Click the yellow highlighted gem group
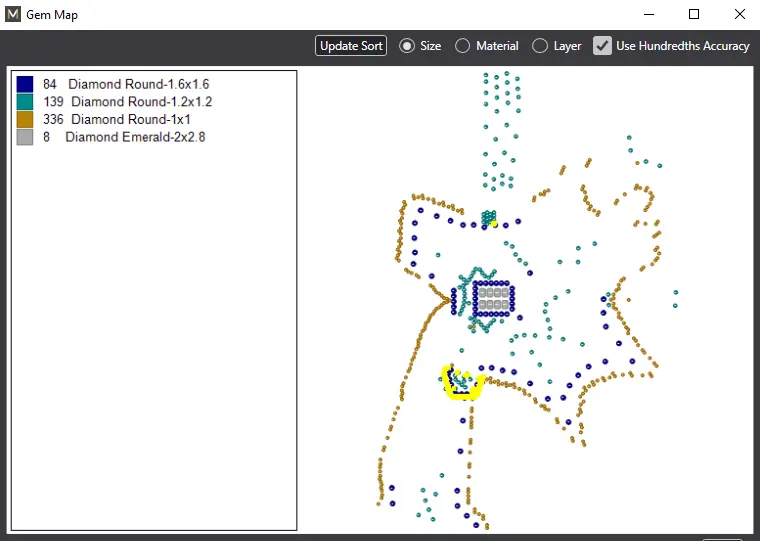Screen dimensions: 760x541 462,383
